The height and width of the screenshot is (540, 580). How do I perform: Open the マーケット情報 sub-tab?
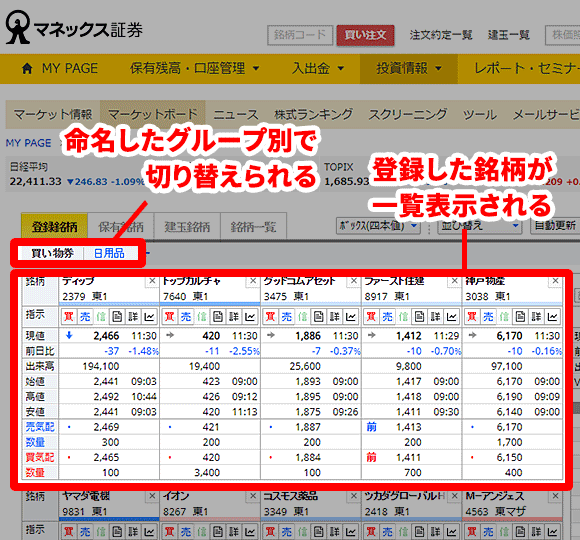53,114
